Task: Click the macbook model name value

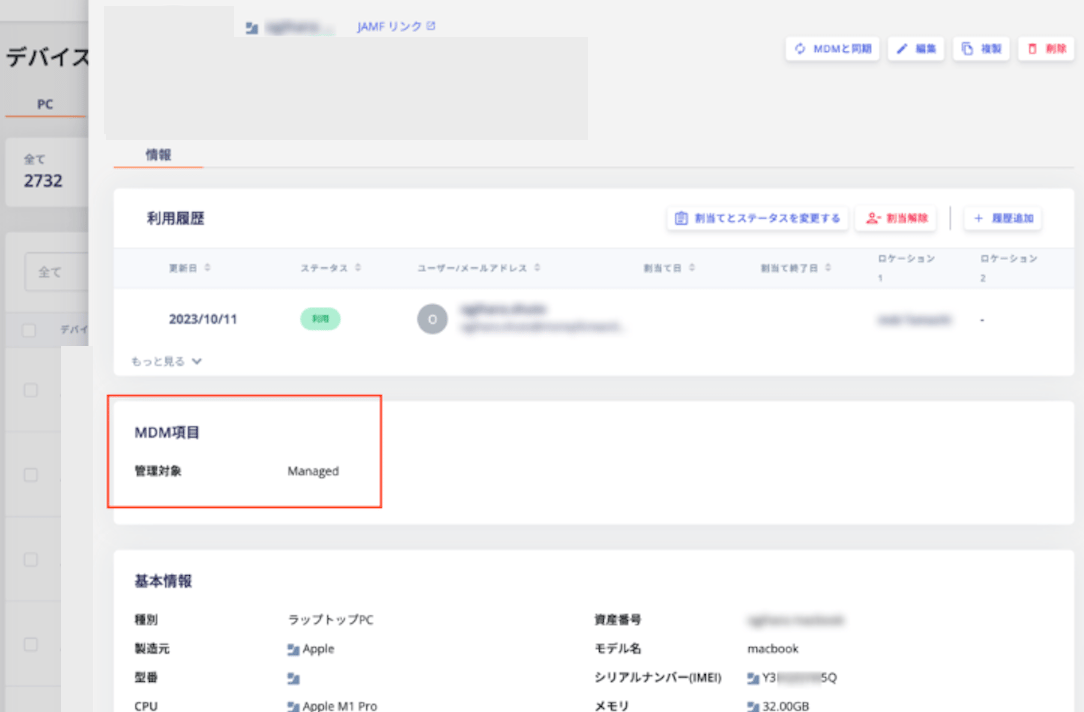Action: 773,648
